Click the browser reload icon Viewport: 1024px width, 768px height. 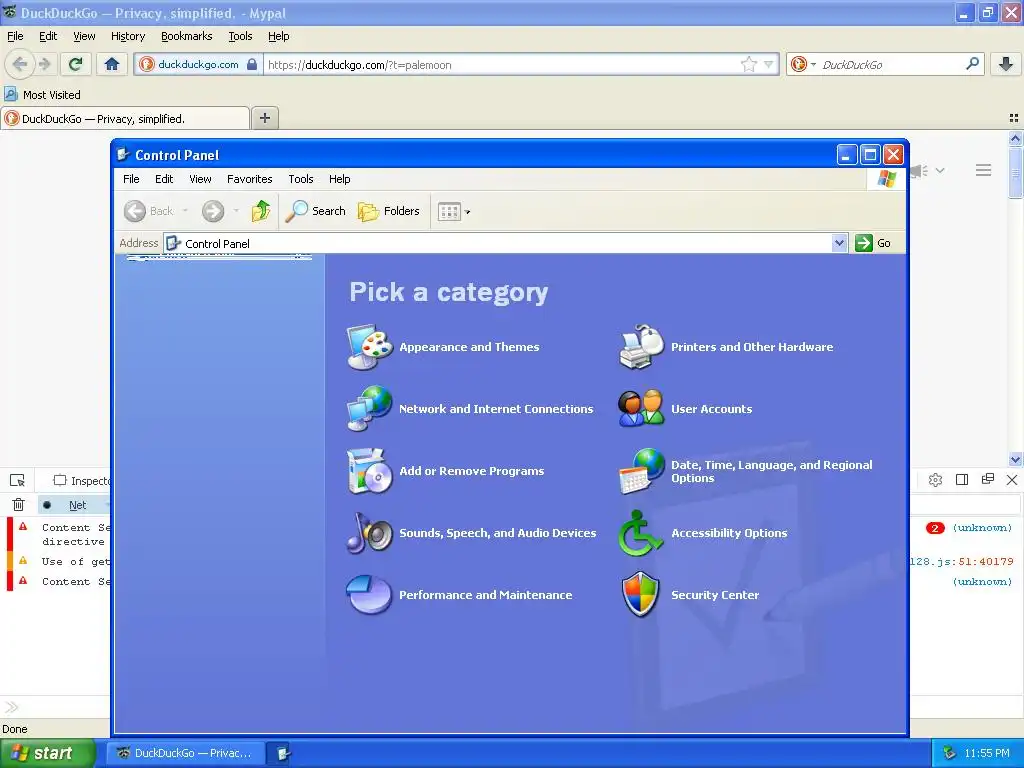coord(76,64)
